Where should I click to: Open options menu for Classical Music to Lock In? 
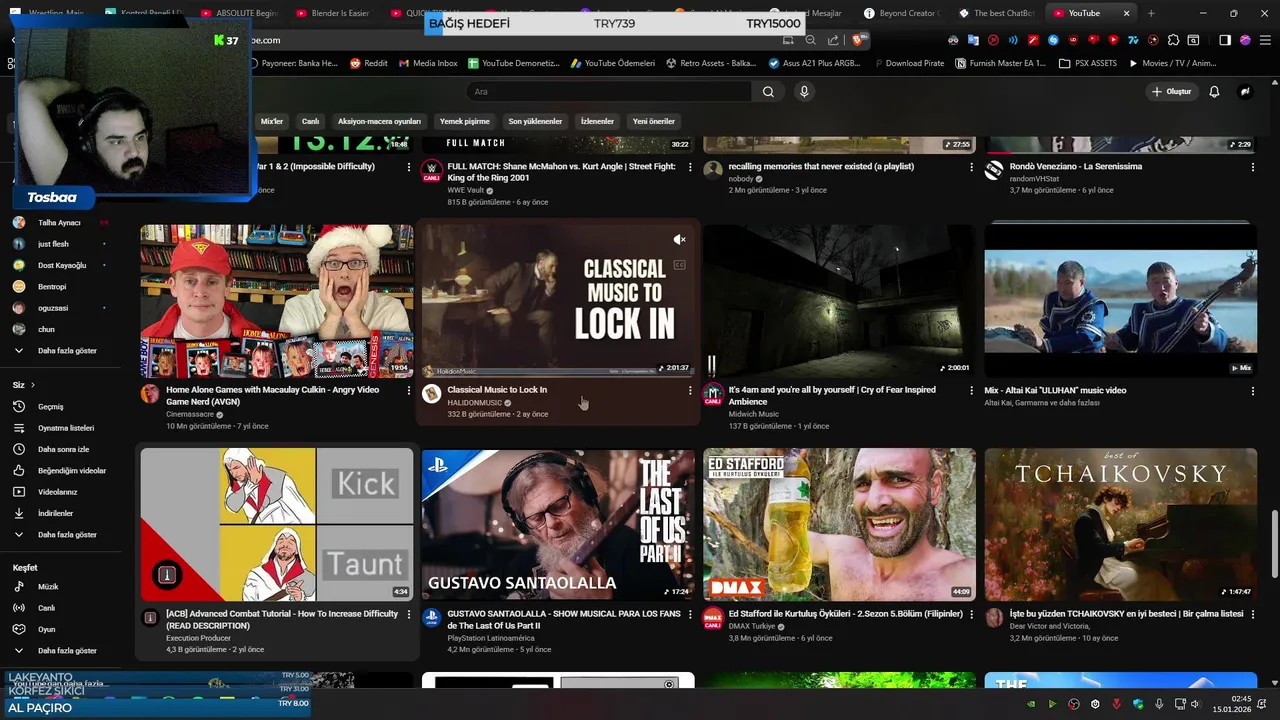tap(690, 390)
